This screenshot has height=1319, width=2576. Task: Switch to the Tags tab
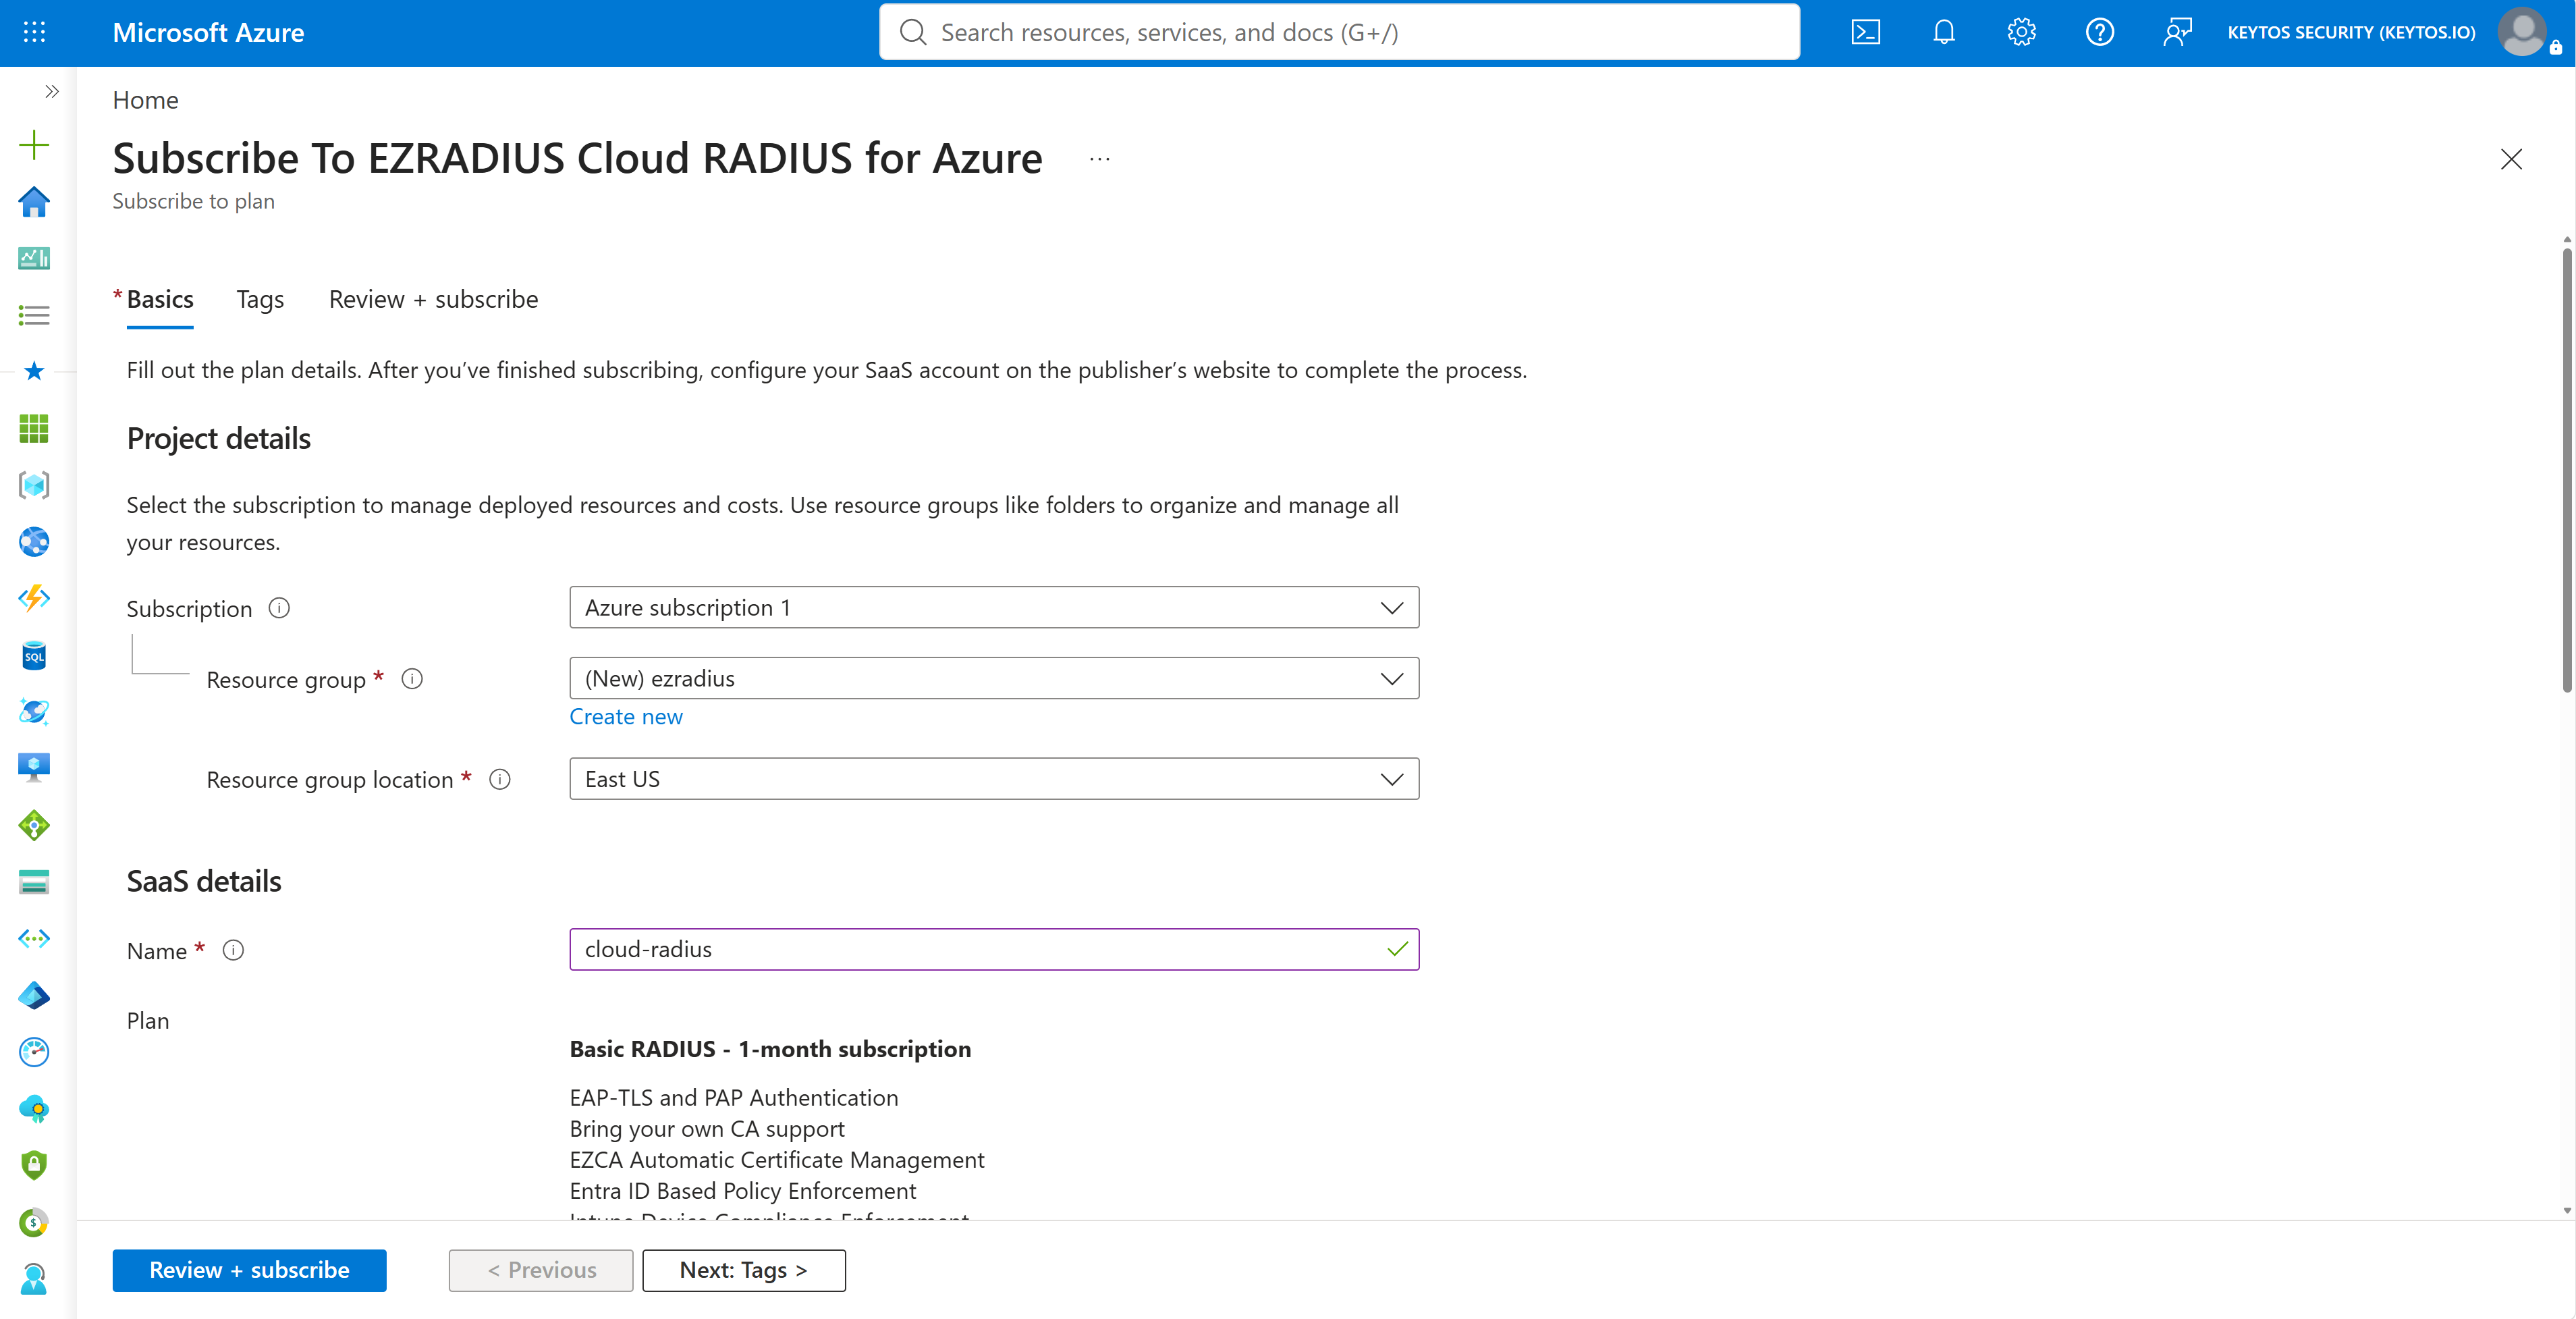coord(260,299)
